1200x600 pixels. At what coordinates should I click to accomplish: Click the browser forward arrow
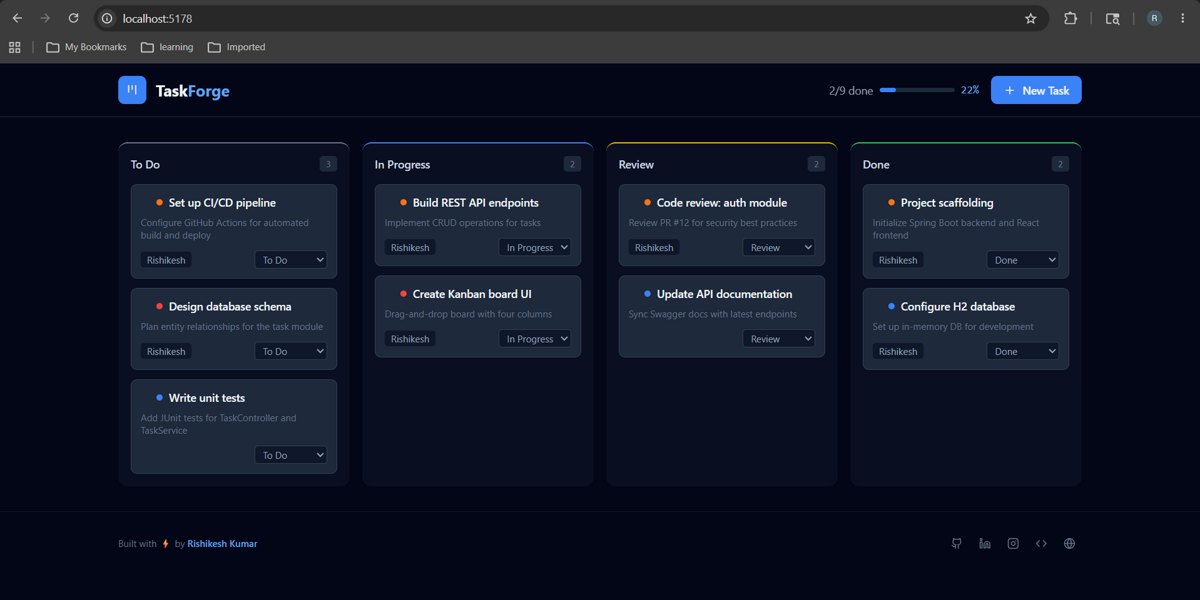[x=45, y=18]
